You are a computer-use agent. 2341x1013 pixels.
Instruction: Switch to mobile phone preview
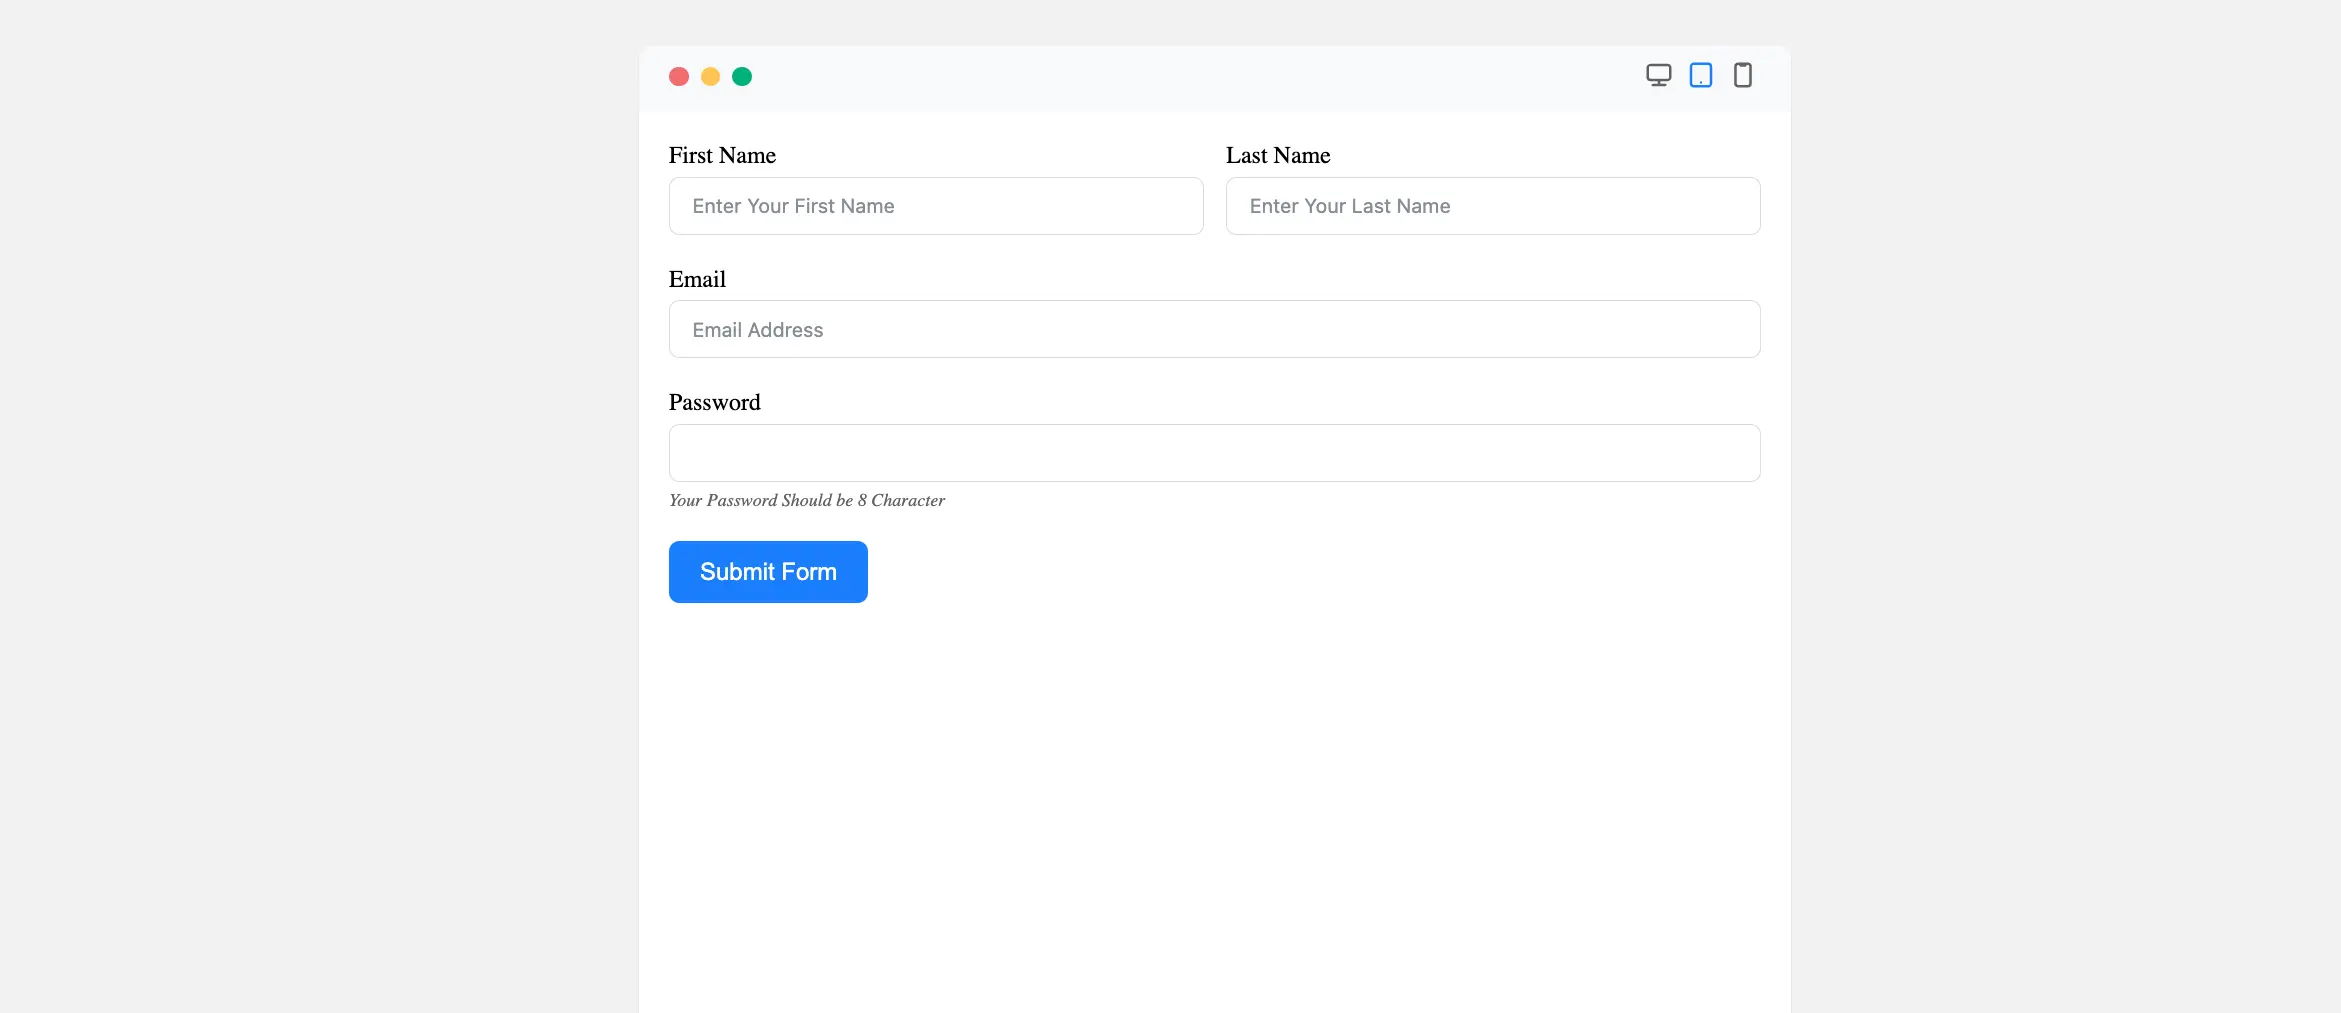(x=1742, y=75)
